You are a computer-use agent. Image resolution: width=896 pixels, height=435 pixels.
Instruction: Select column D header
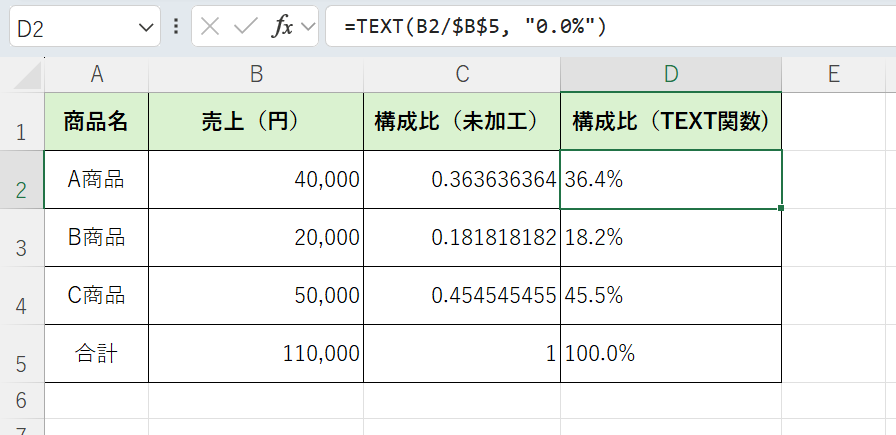[x=671, y=75]
